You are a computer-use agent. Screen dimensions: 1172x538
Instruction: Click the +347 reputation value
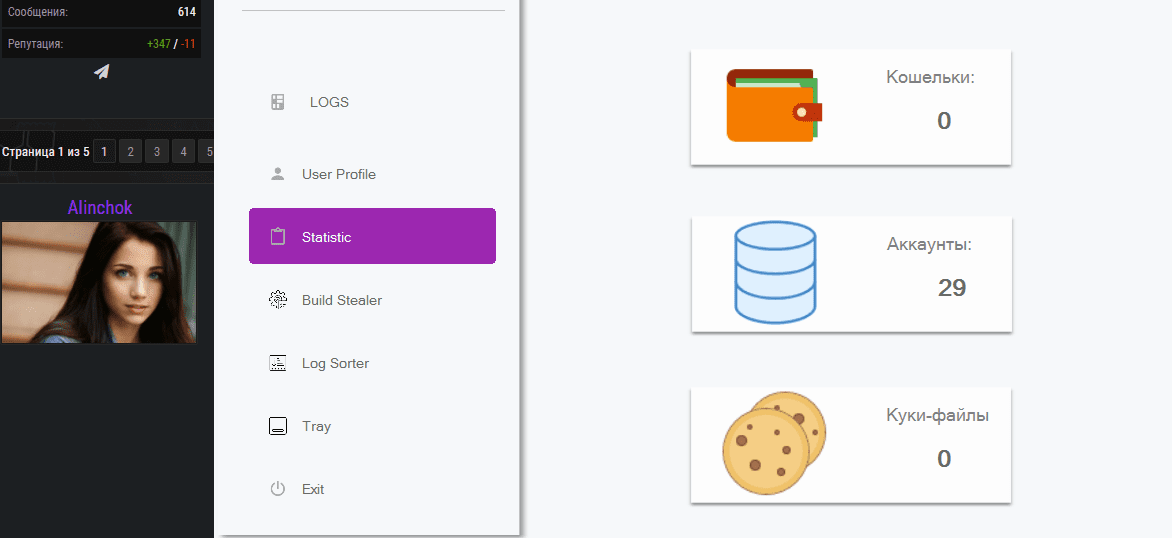pos(158,44)
